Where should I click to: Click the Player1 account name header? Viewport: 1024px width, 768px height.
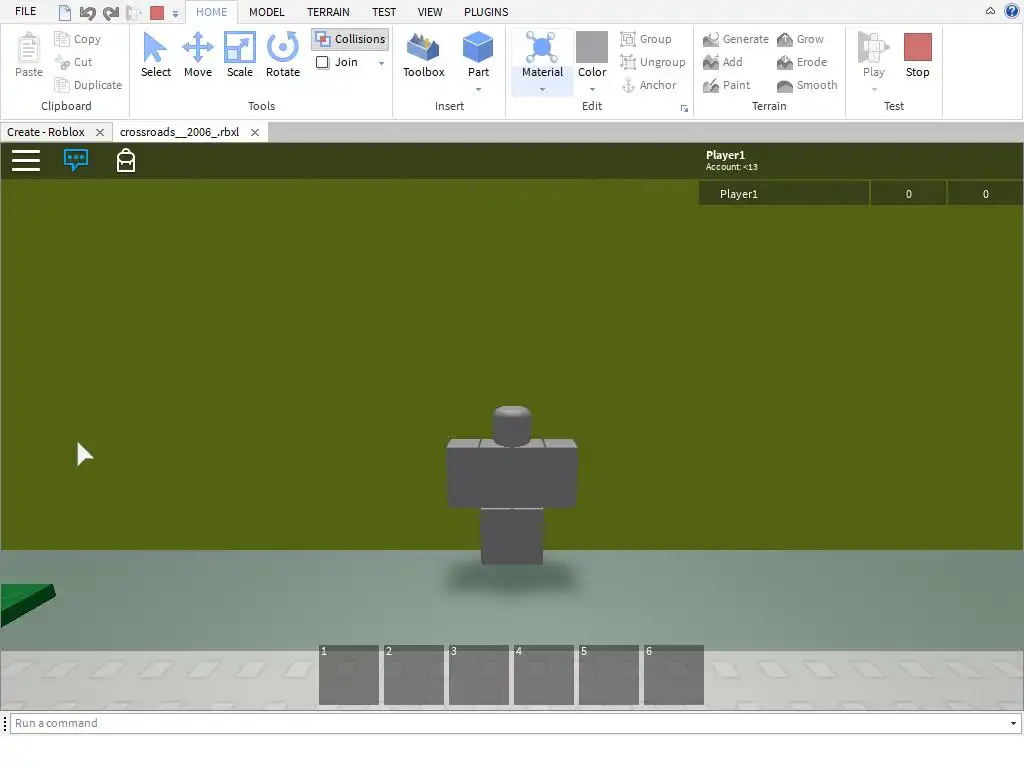click(x=725, y=155)
